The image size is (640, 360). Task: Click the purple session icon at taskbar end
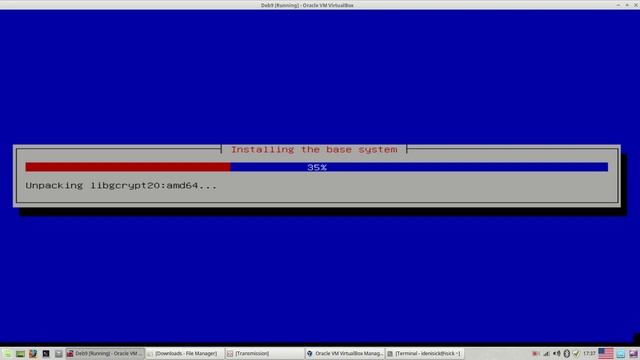(633, 354)
